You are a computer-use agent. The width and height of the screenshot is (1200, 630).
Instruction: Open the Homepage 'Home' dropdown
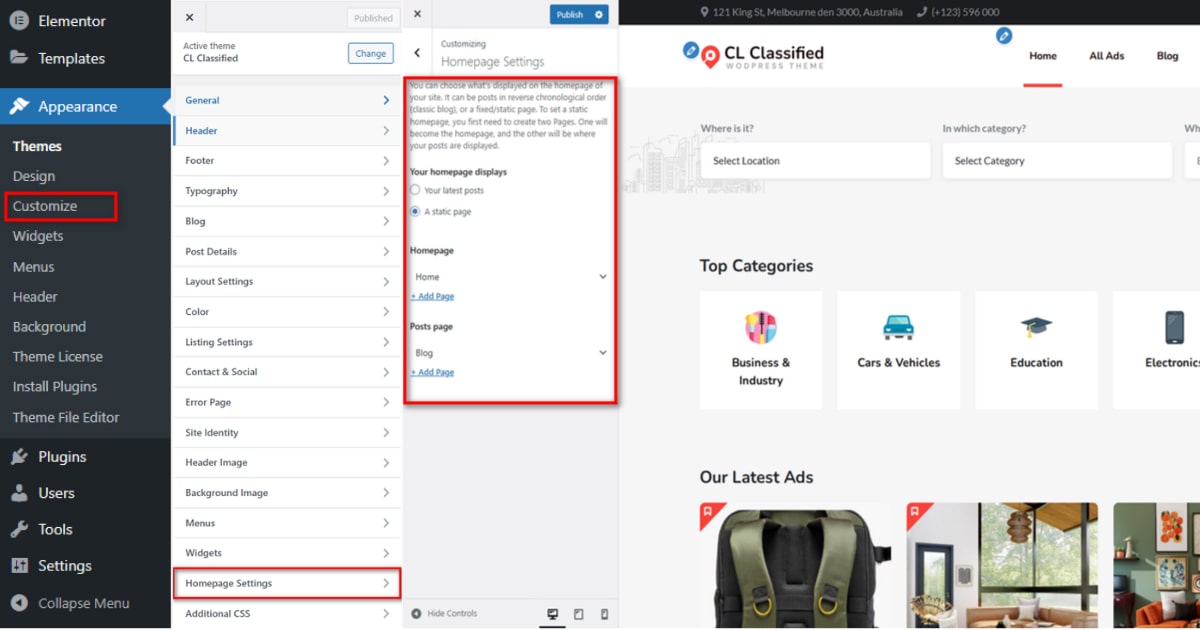[x=510, y=276]
